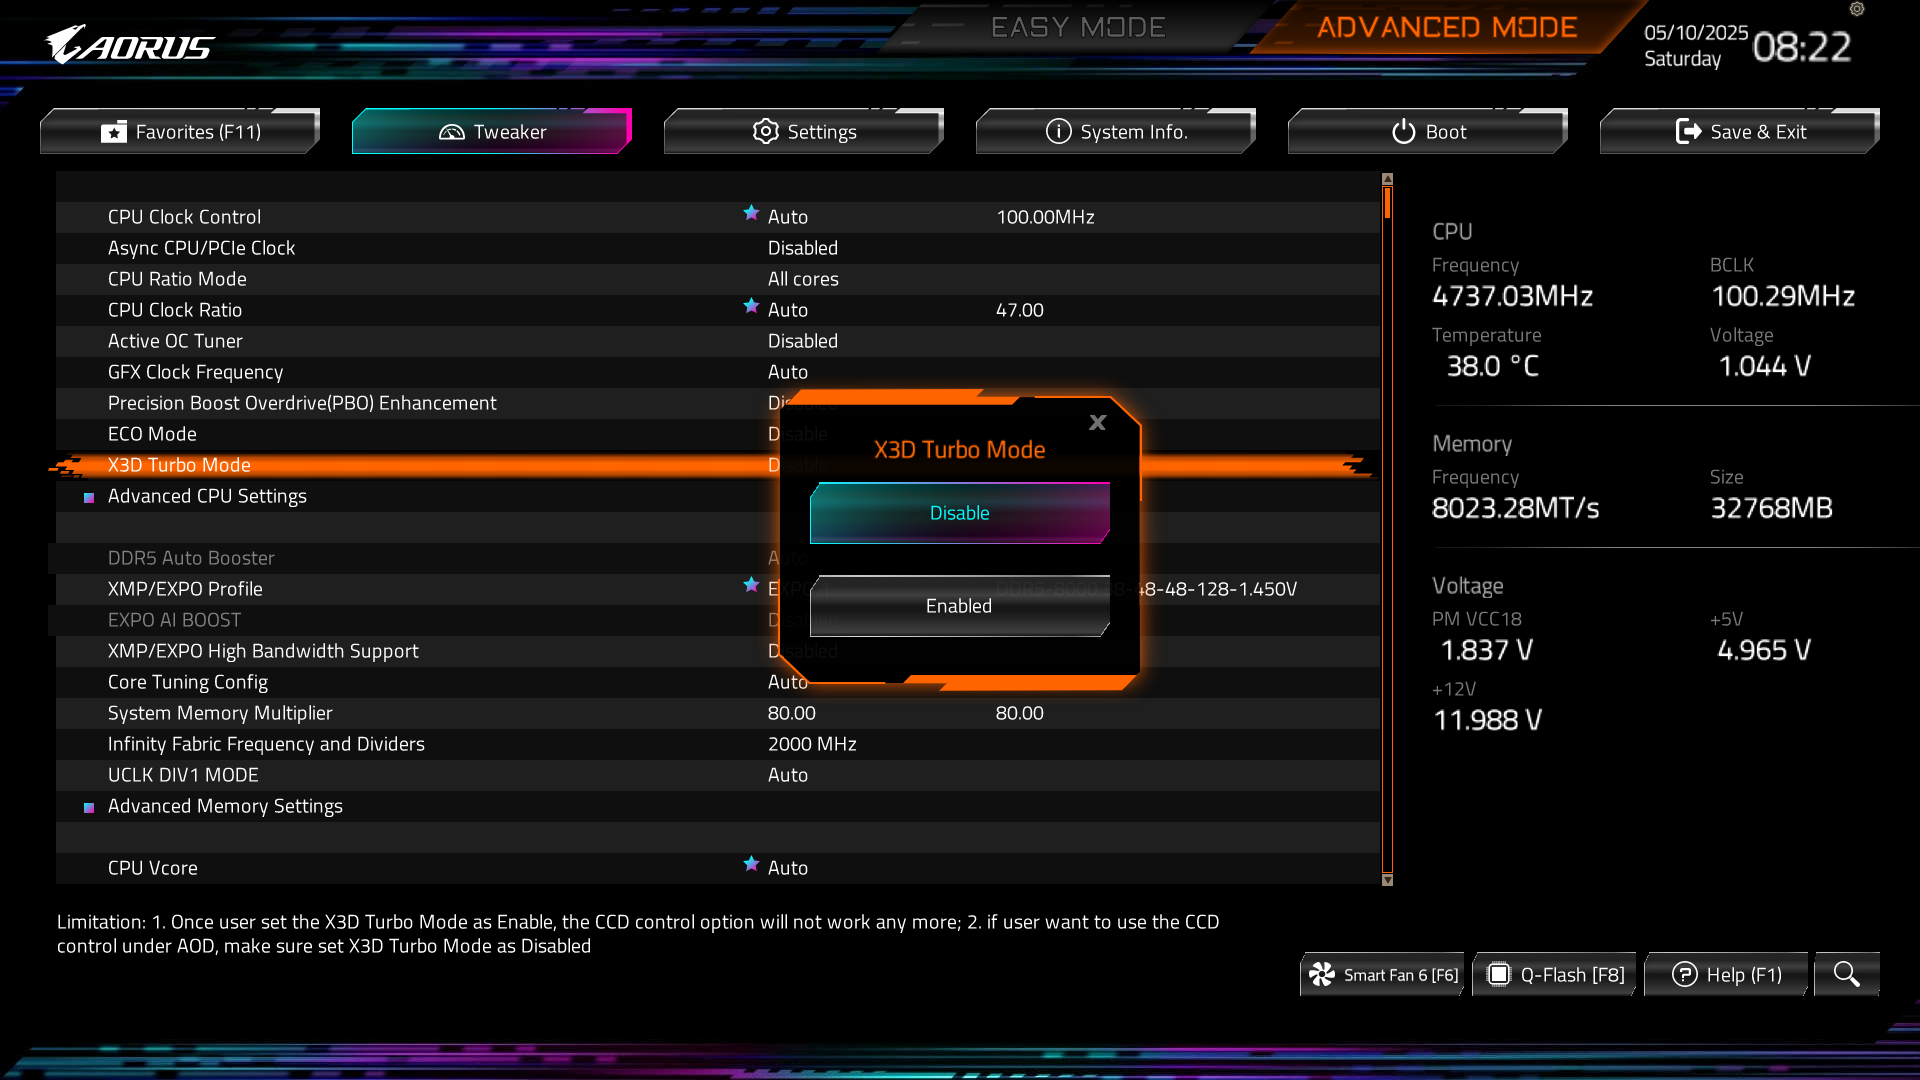This screenshot has height=1080, width=1920.
Task: Open CPU Vcore Auto value
Action: tap(788, 868)
